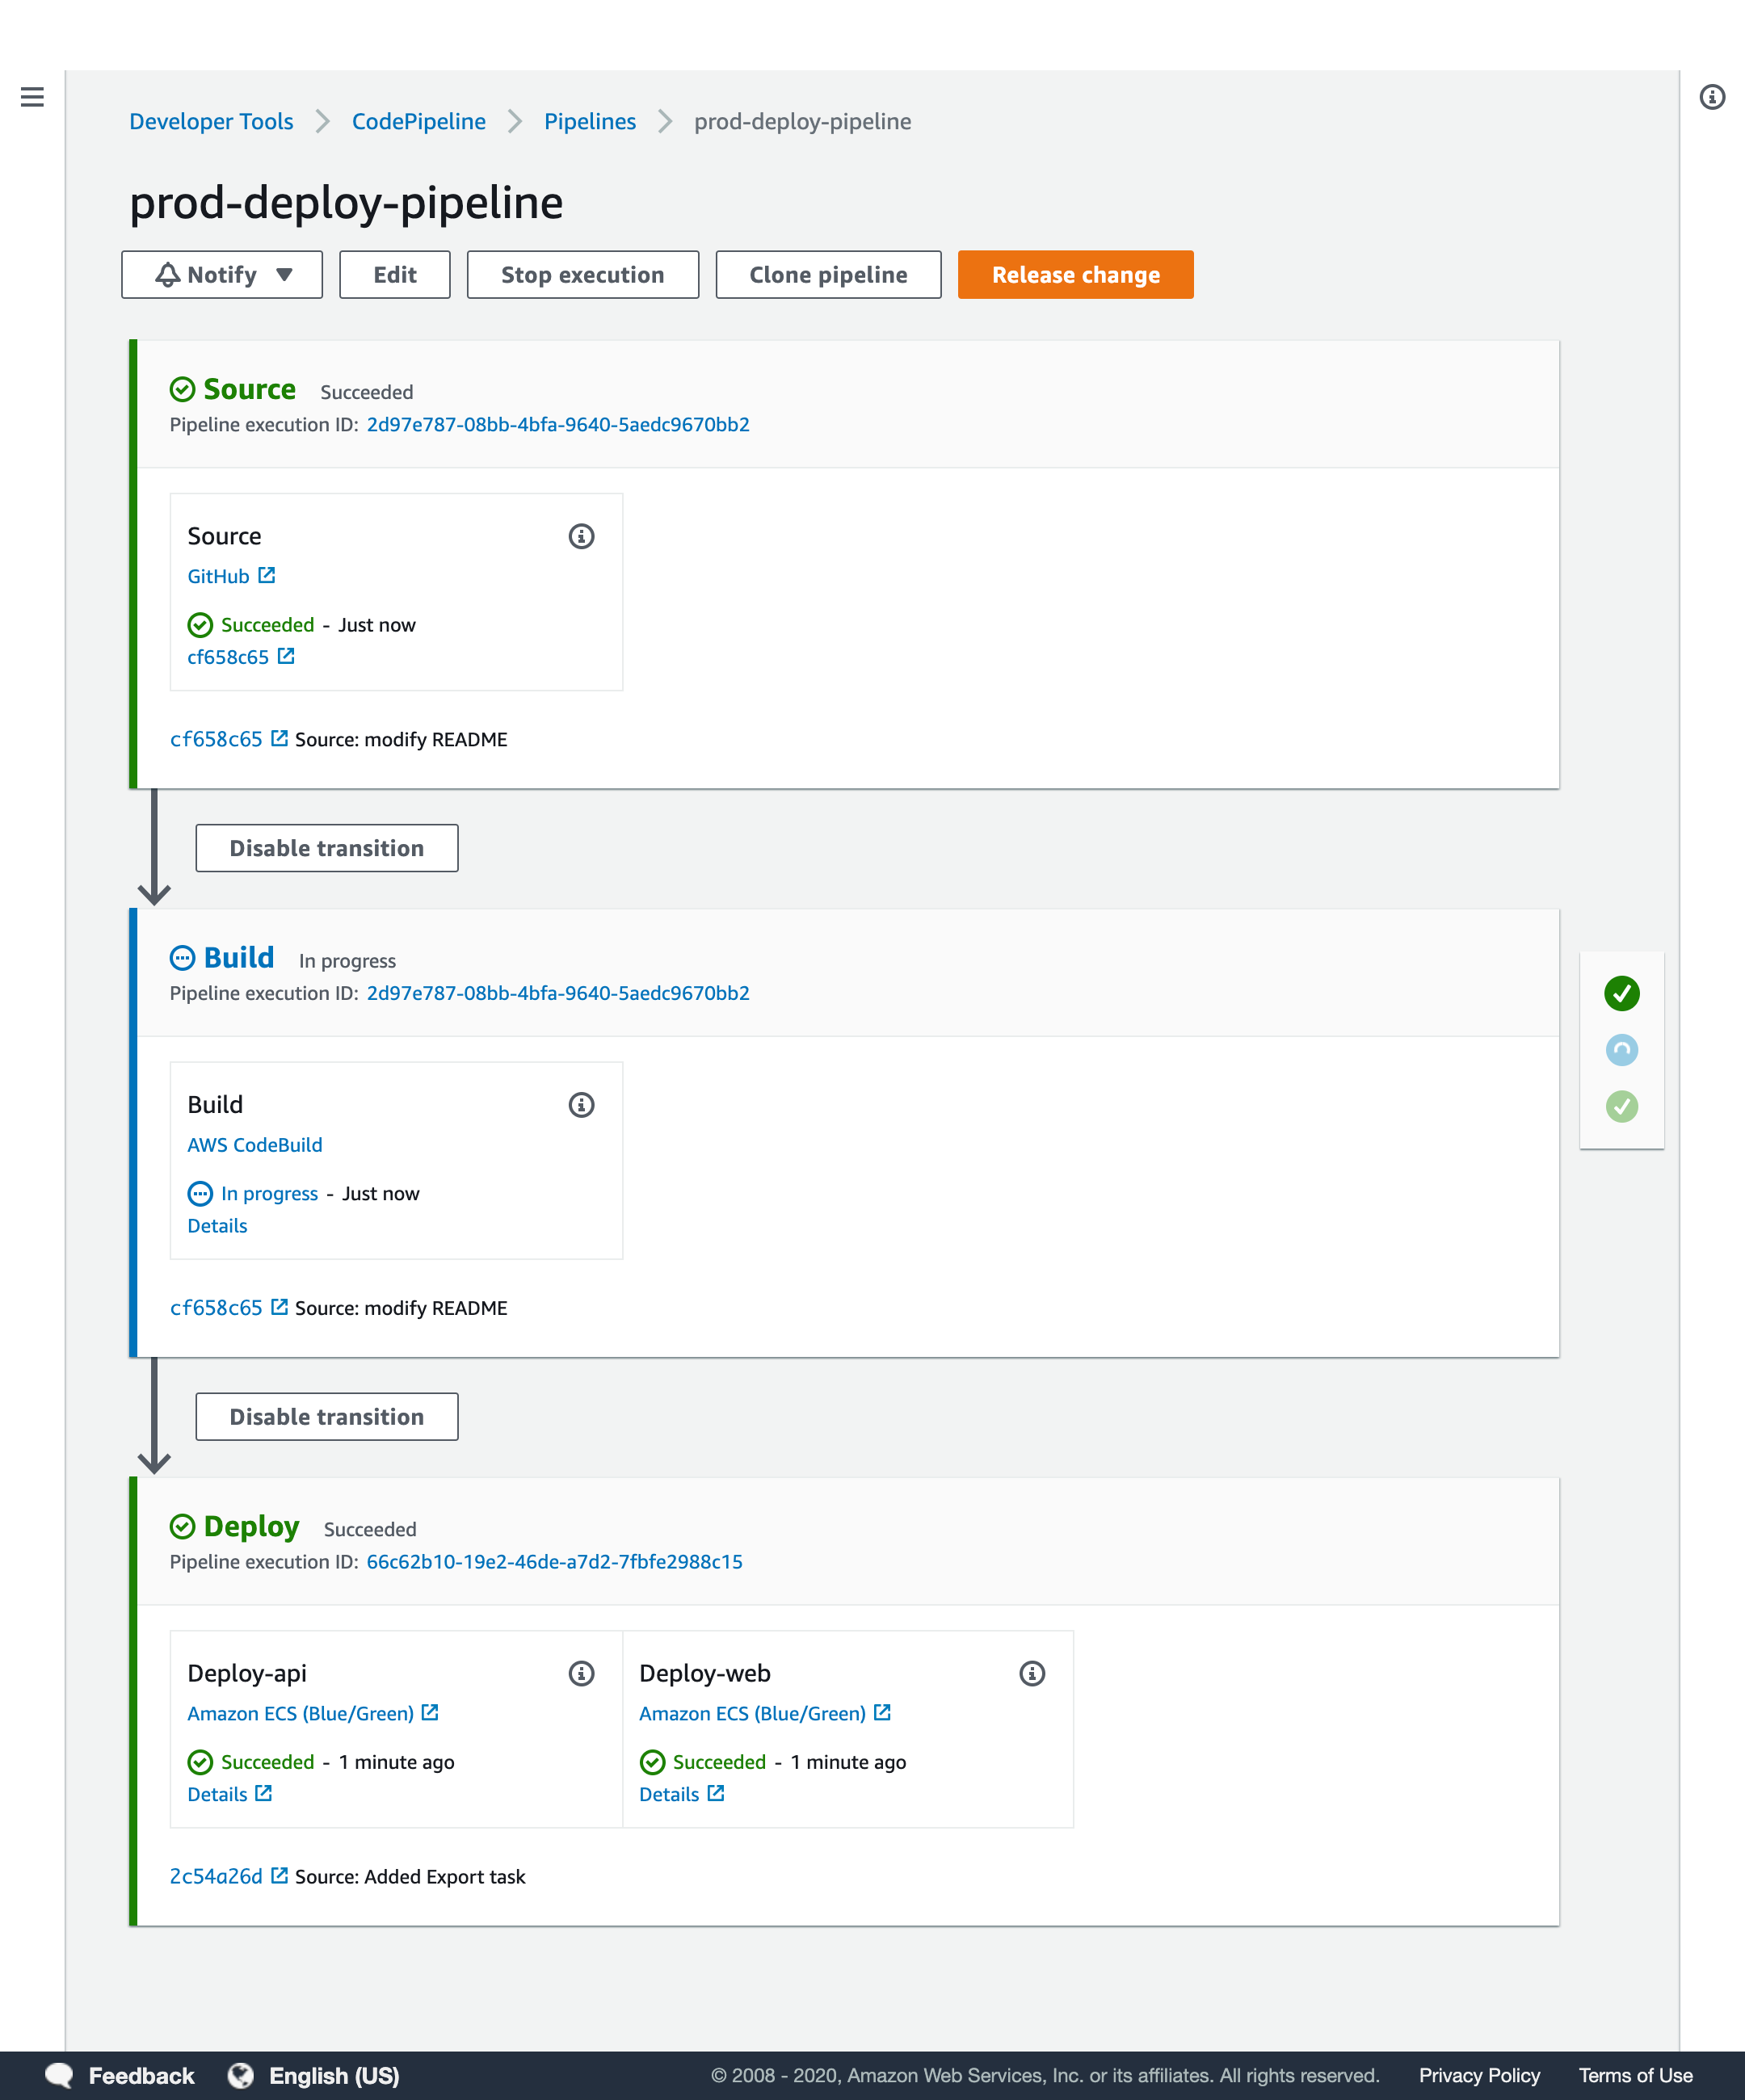Open info icon on Build action card
This screenshot has width=1745, height=2100.
click(x=581, y=1105)
